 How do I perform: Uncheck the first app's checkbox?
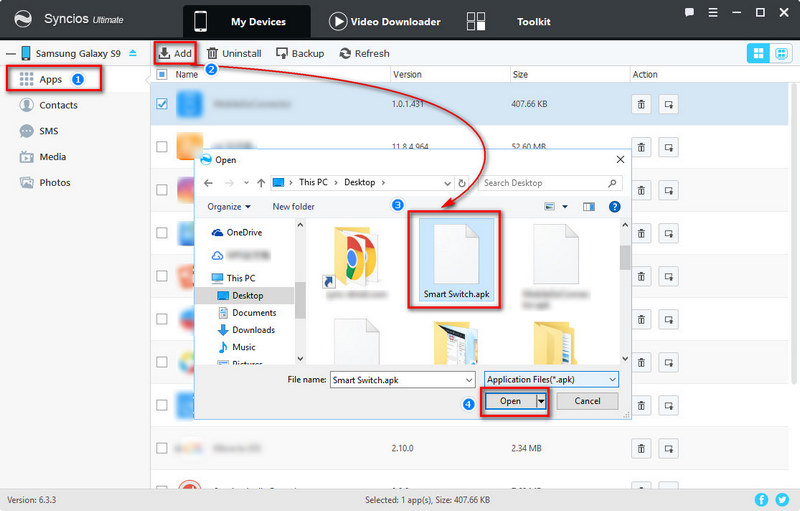click(162, 104)
